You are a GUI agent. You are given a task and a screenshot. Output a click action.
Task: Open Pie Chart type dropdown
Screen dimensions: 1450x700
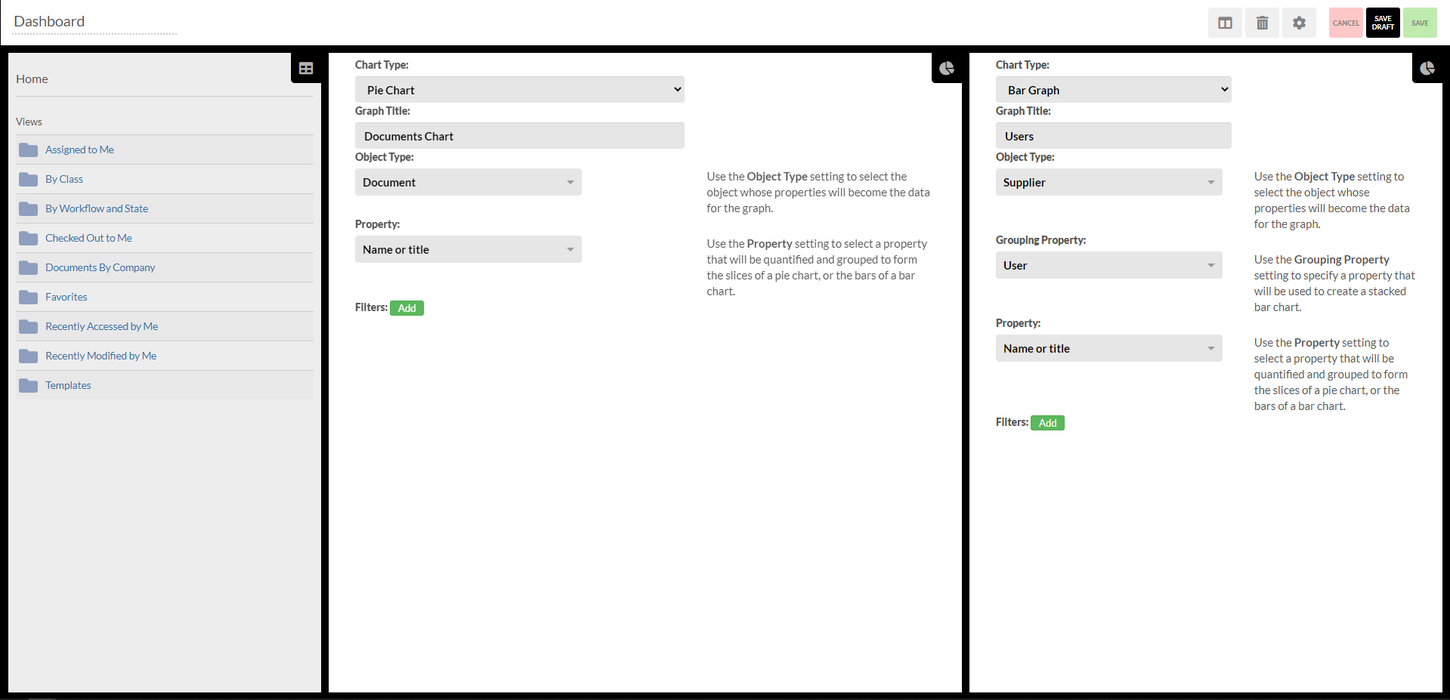pos(519,90)
